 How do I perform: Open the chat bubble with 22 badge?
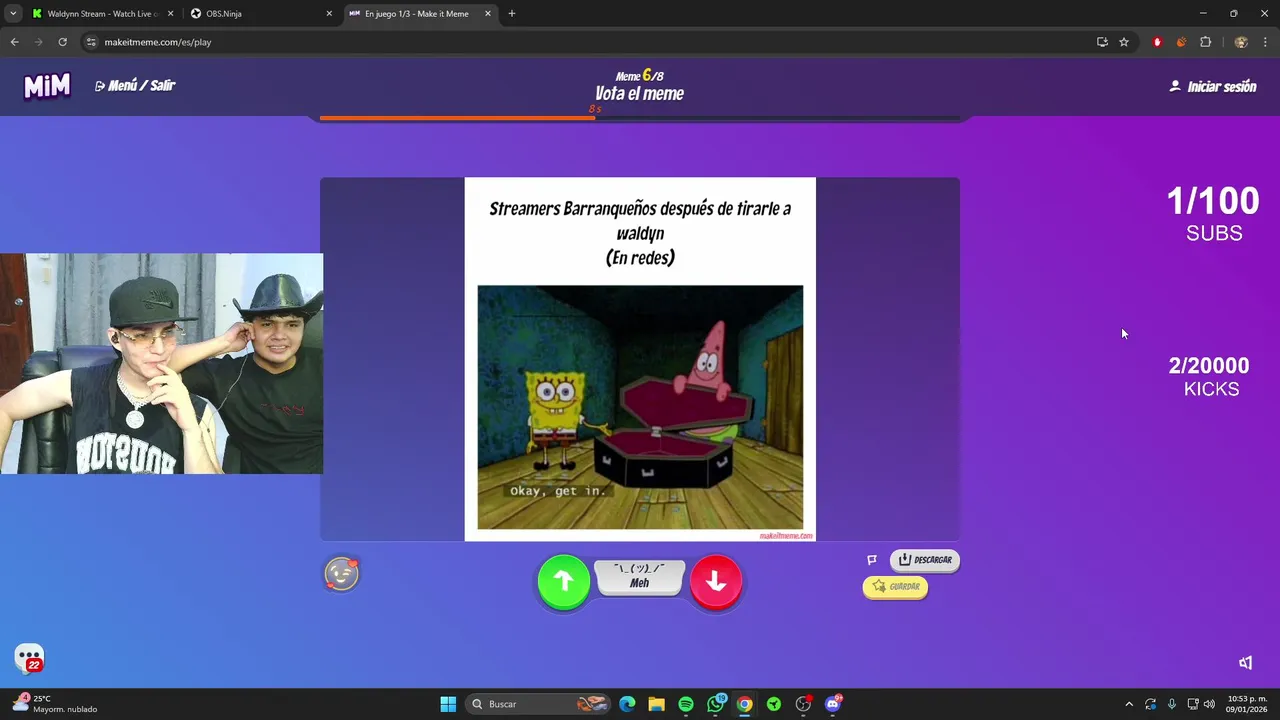click(x=30, y=658)
